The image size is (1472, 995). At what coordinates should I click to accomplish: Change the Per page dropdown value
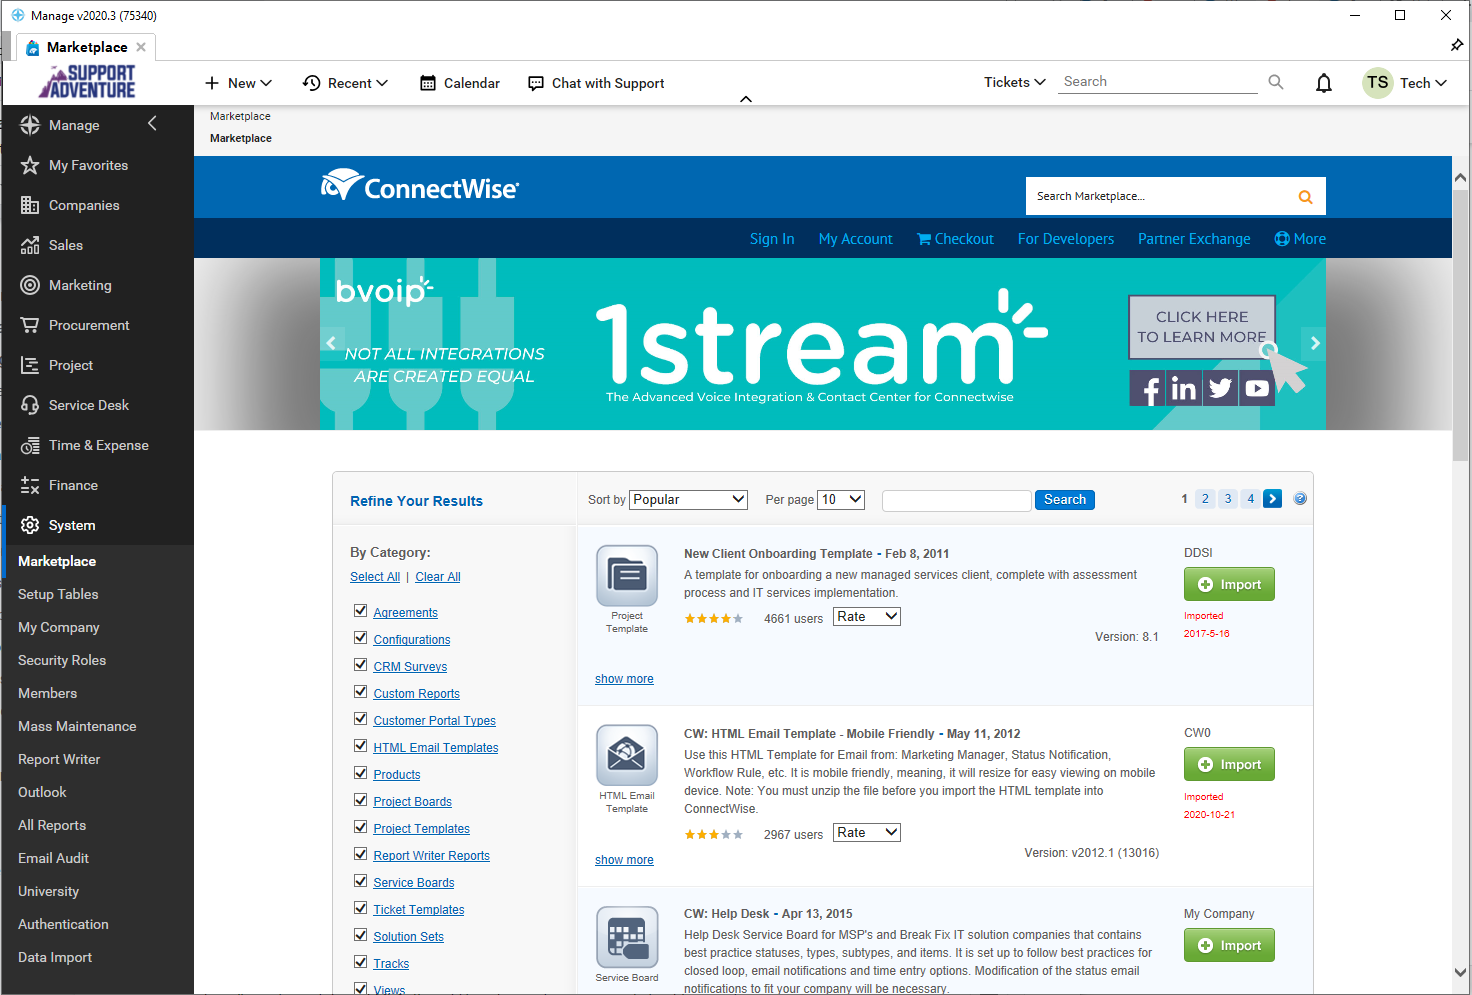[x=840, y=499]
